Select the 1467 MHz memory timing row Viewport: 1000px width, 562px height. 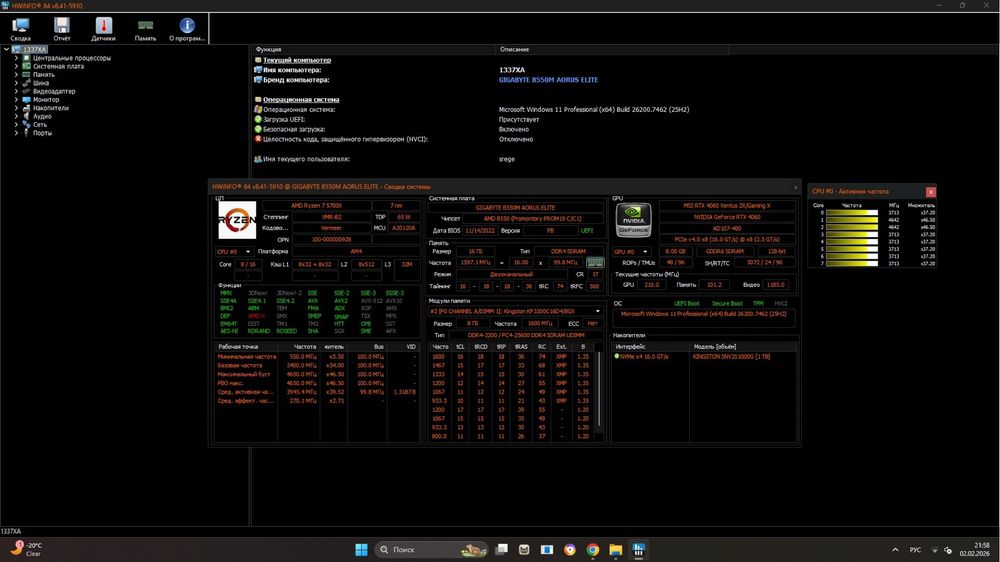(511, 366)
